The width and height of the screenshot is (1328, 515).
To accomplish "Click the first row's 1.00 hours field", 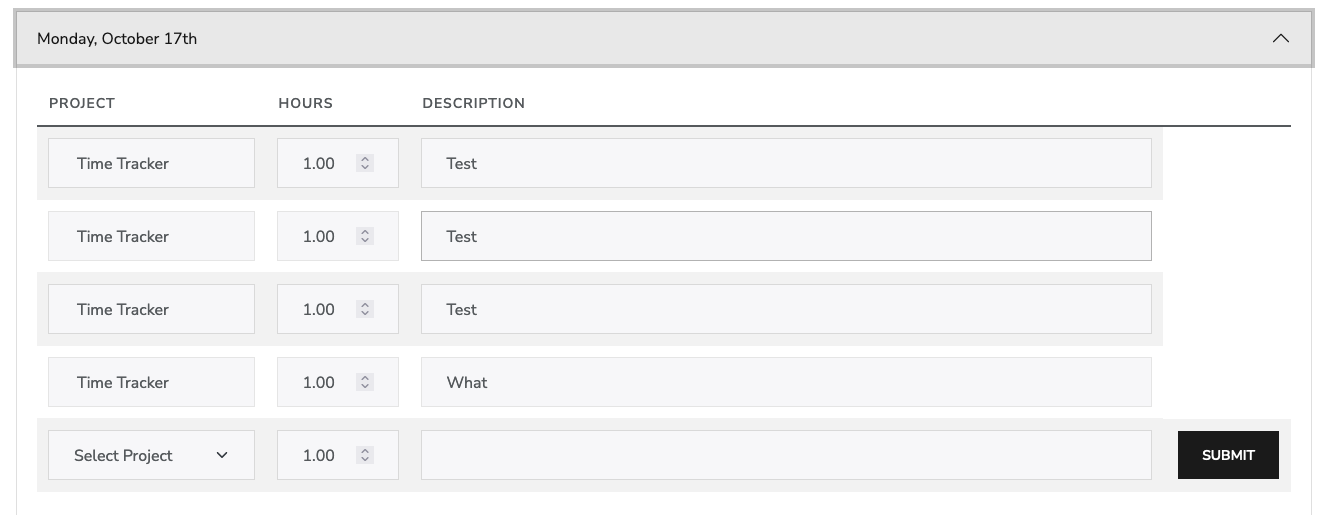I will [320, 163].
